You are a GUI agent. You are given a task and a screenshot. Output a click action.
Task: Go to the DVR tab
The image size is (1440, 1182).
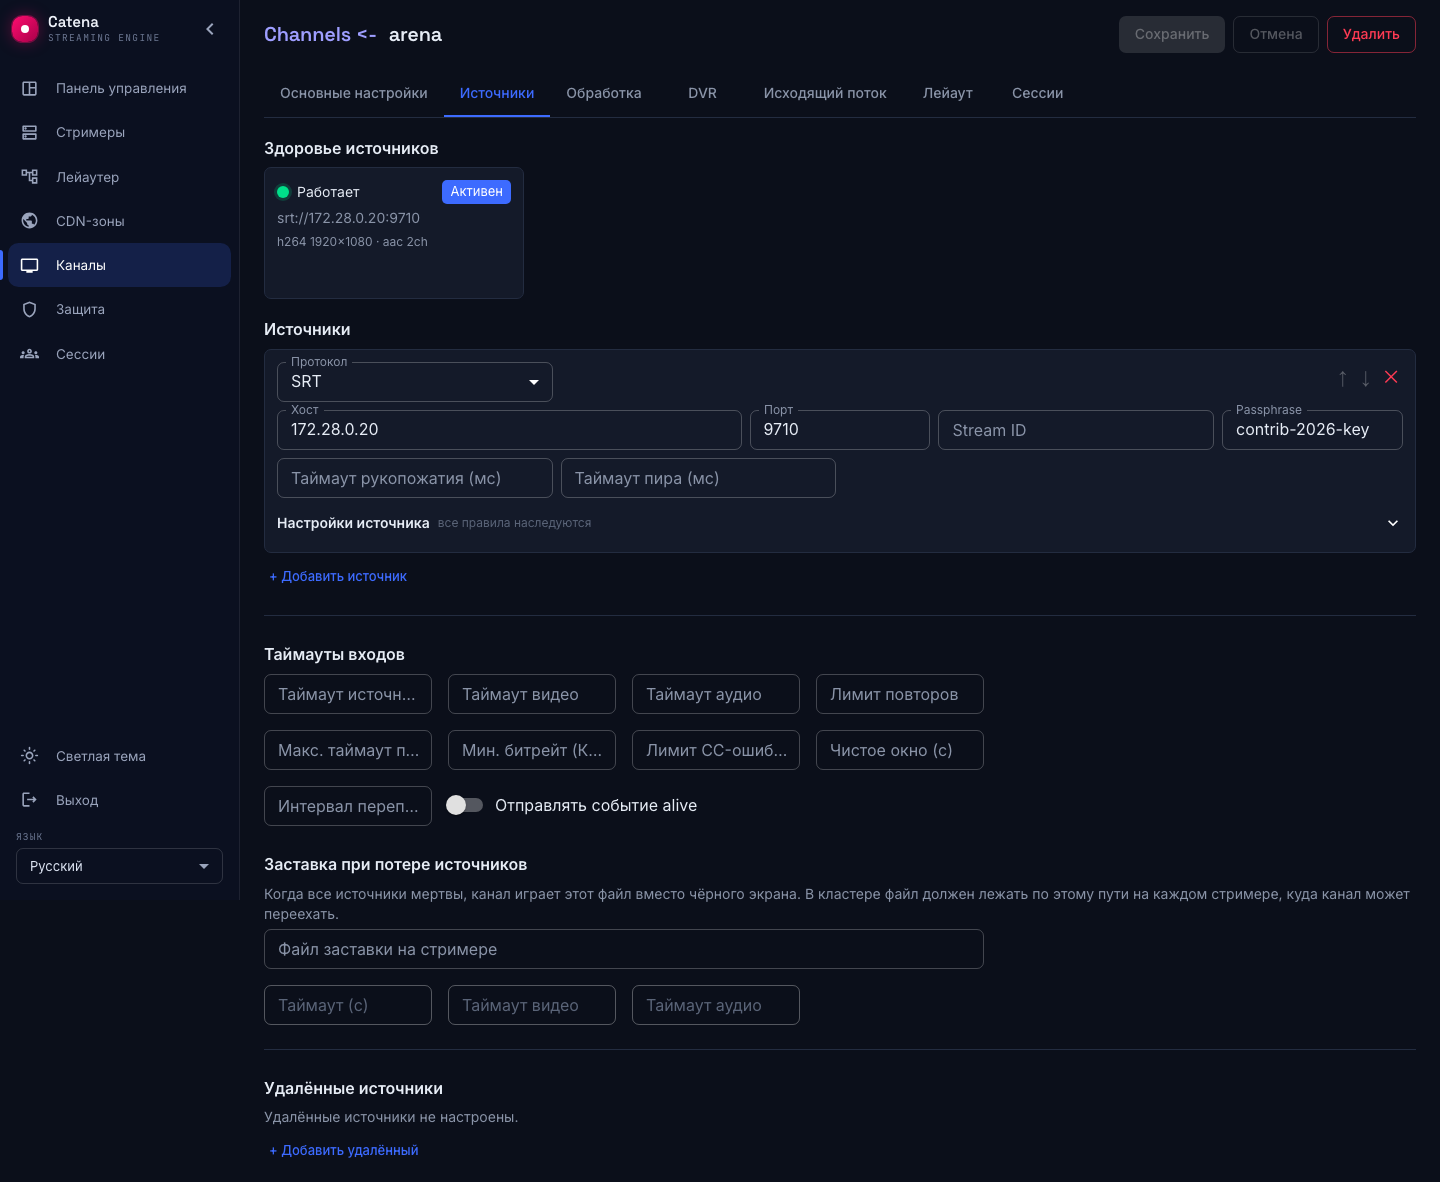(x=703, y=93)
